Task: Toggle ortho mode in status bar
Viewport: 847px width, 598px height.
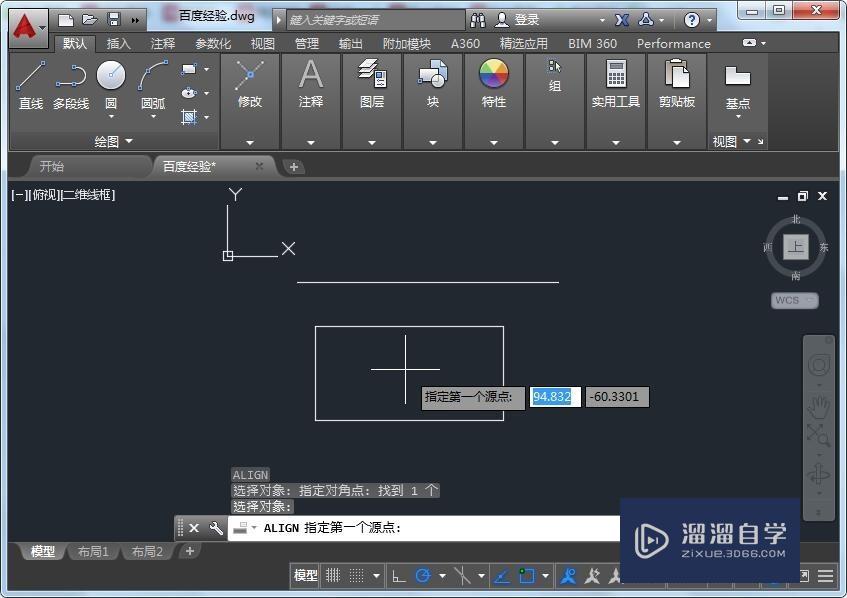Action: (399, 576)
